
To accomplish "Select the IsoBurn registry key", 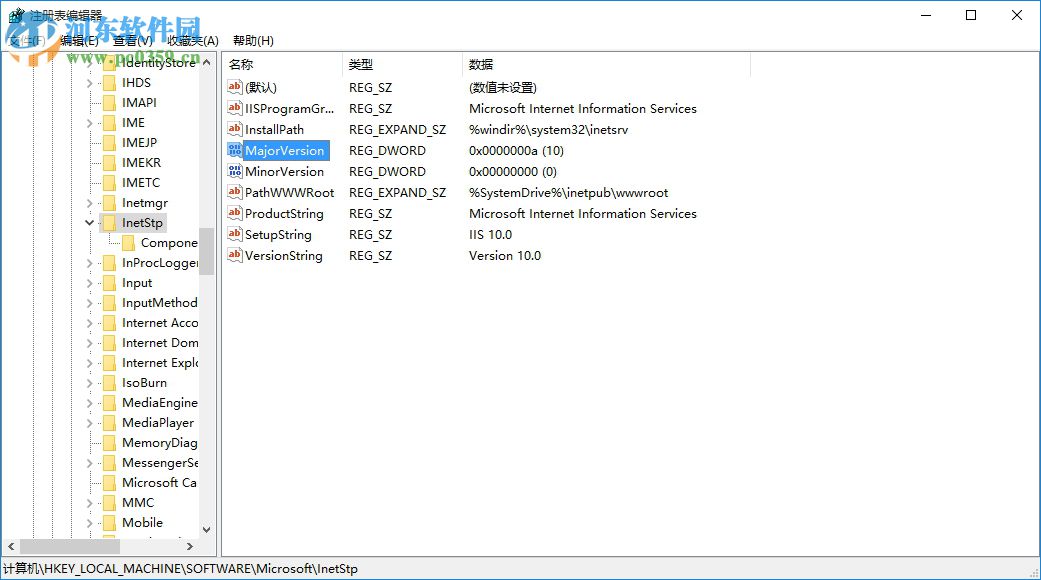I will click(x=144, y=382).
